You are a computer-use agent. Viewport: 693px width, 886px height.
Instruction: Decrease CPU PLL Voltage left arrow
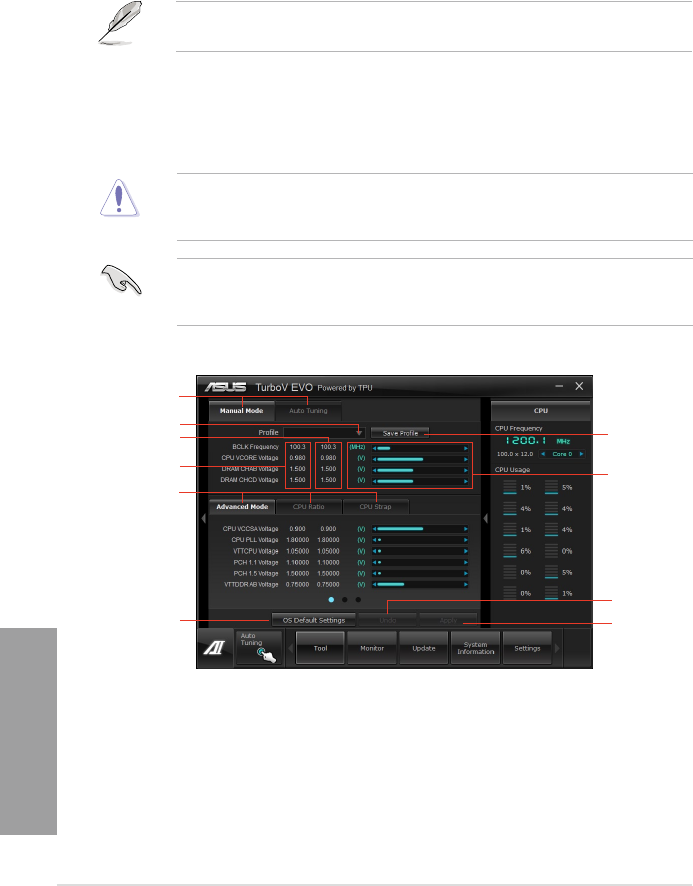374,540
